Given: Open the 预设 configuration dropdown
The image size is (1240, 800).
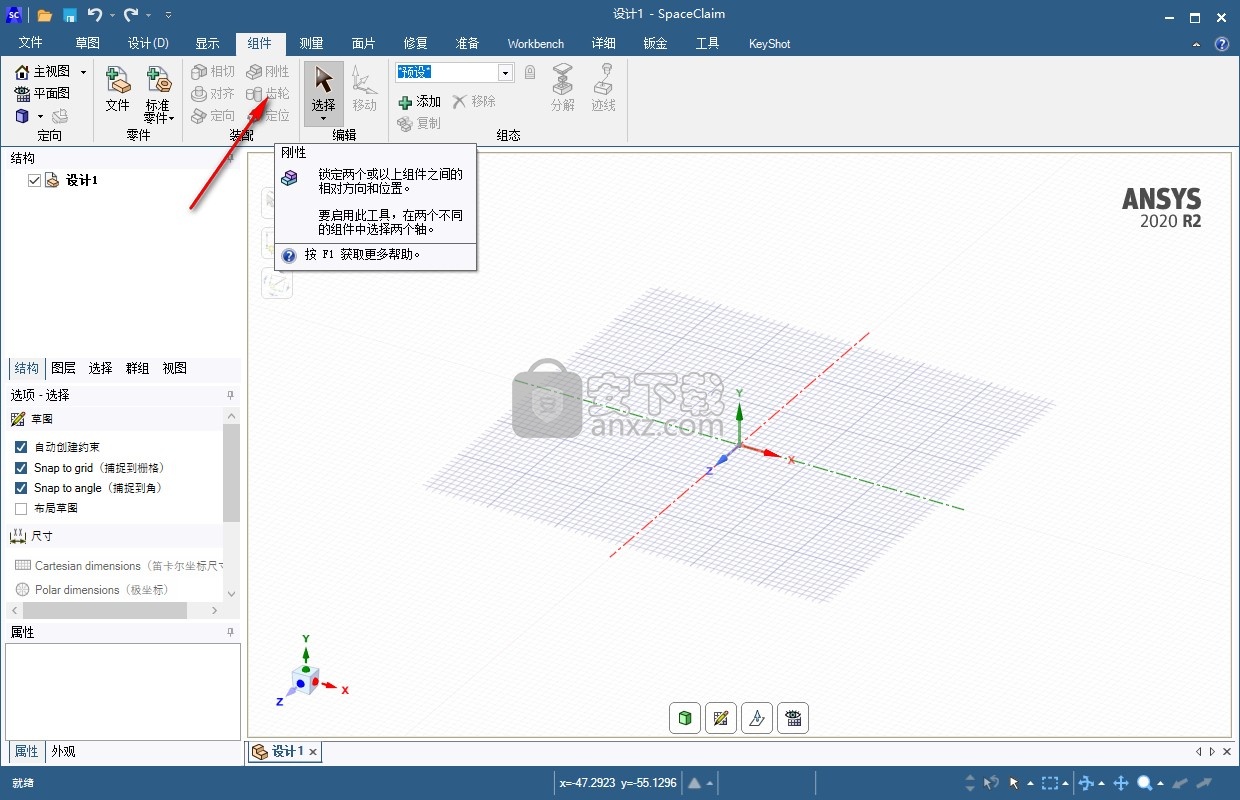Looking at the screenshot, I should coord(505,72).
